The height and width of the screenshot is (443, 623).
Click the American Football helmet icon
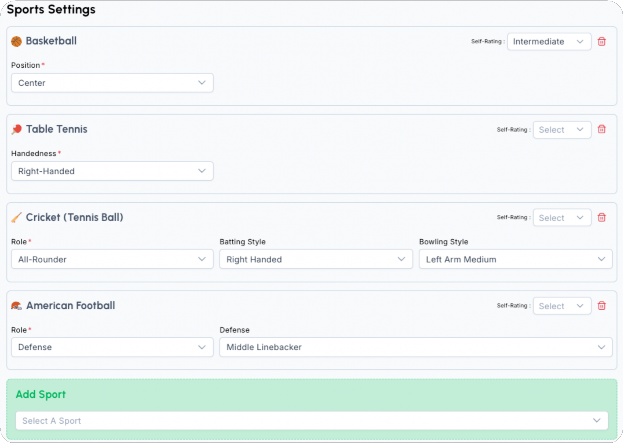pyautogui.click(x=16, y=306)
